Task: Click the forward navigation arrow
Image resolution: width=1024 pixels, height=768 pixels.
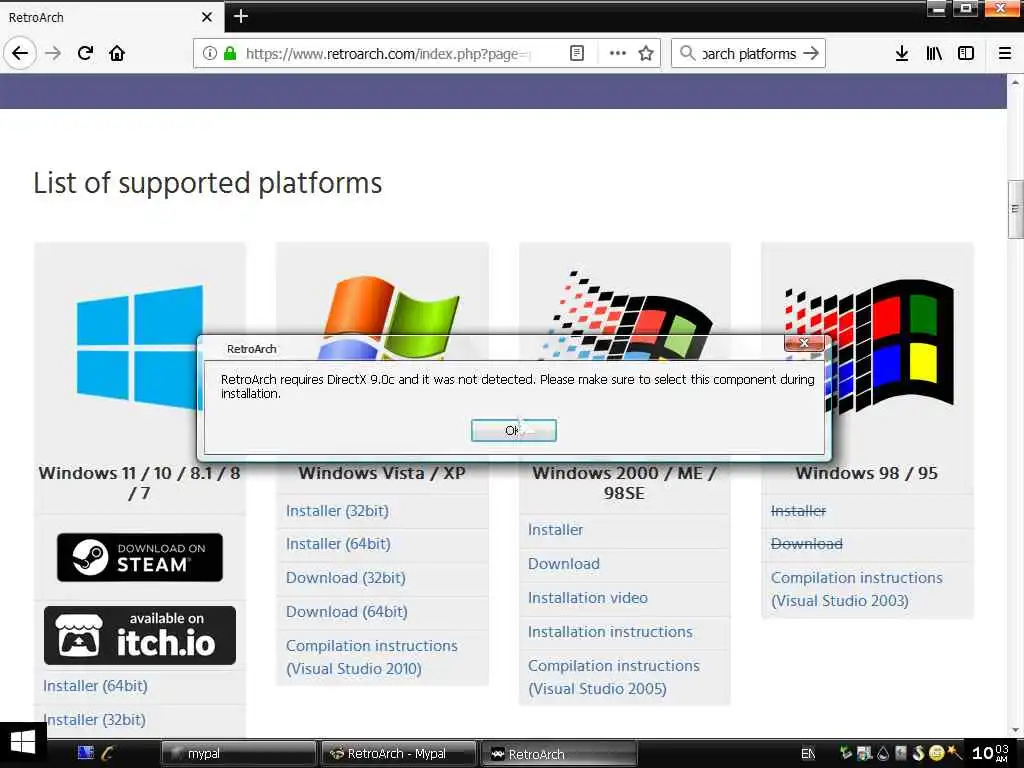Action: point(53,53)
